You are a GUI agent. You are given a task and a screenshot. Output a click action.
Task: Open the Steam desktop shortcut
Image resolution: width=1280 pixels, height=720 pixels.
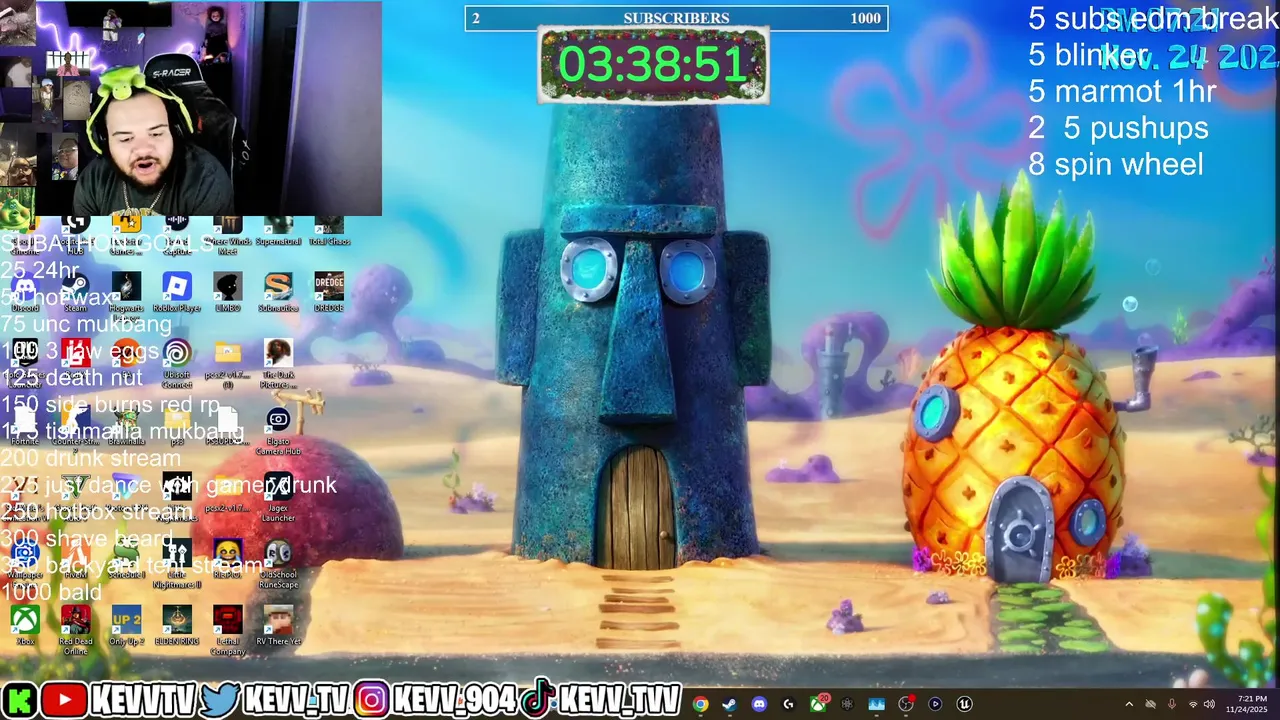tap(76, 292)
